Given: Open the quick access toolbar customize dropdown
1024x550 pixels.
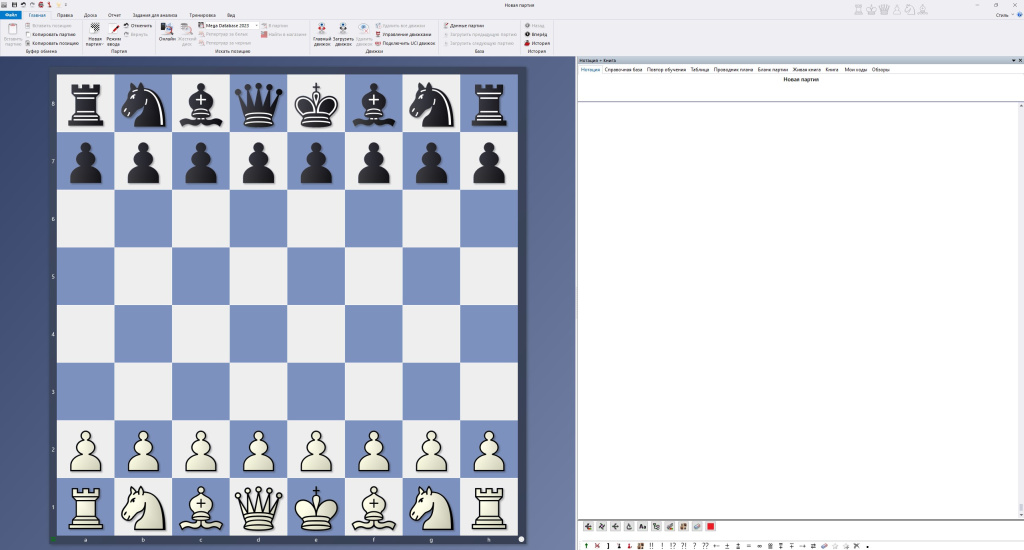Looking at the screenshot, I should pyautogui.click(x=65, y=5).
